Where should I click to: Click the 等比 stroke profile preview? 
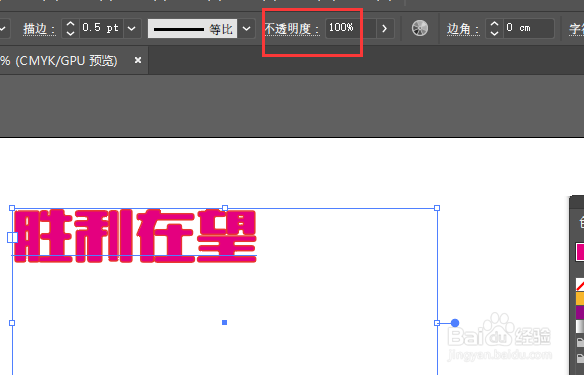(192, 29)
